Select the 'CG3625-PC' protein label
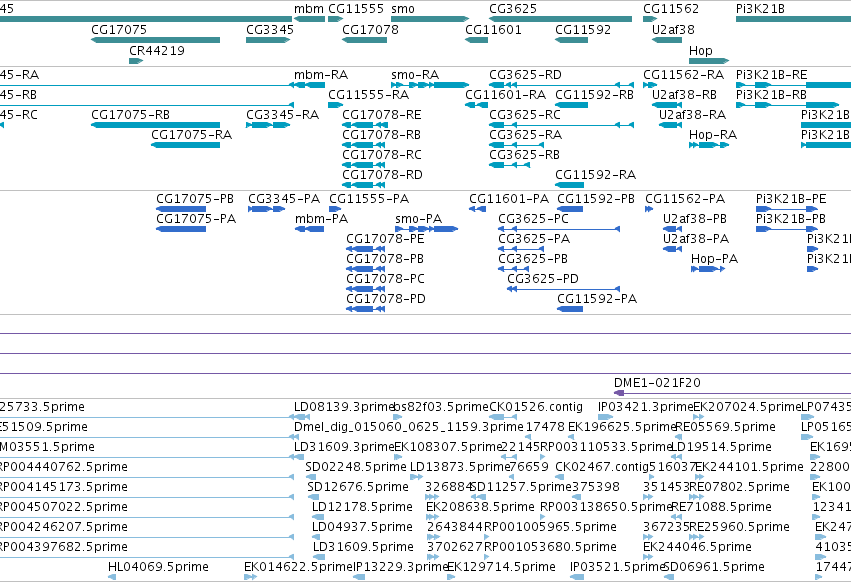Image resolution: width=851 pixels, height=582 pixels. (534, 219)
